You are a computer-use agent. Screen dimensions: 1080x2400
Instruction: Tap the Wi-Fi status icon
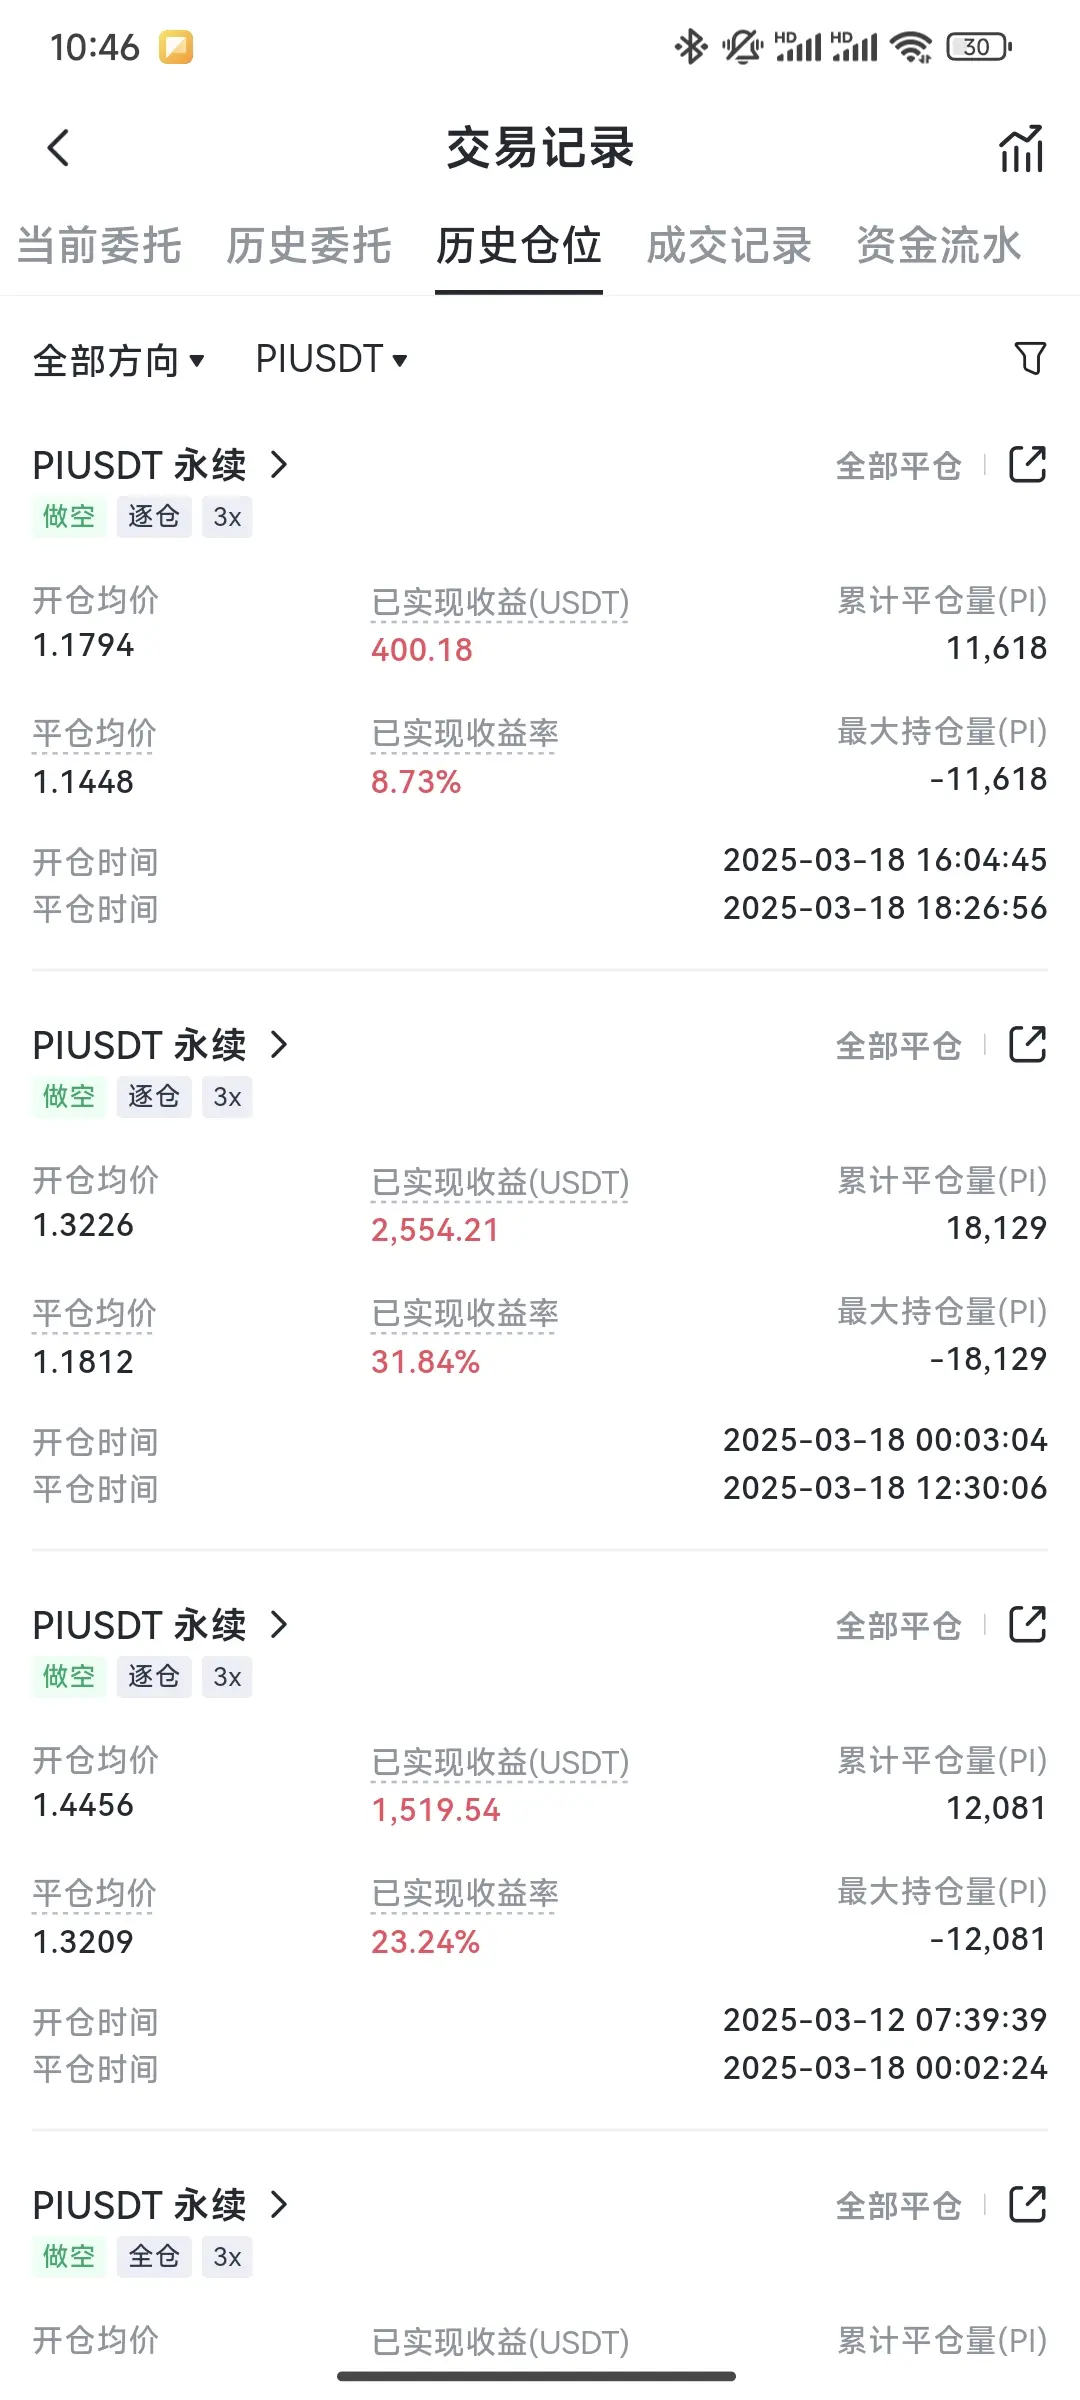point(911,46)
